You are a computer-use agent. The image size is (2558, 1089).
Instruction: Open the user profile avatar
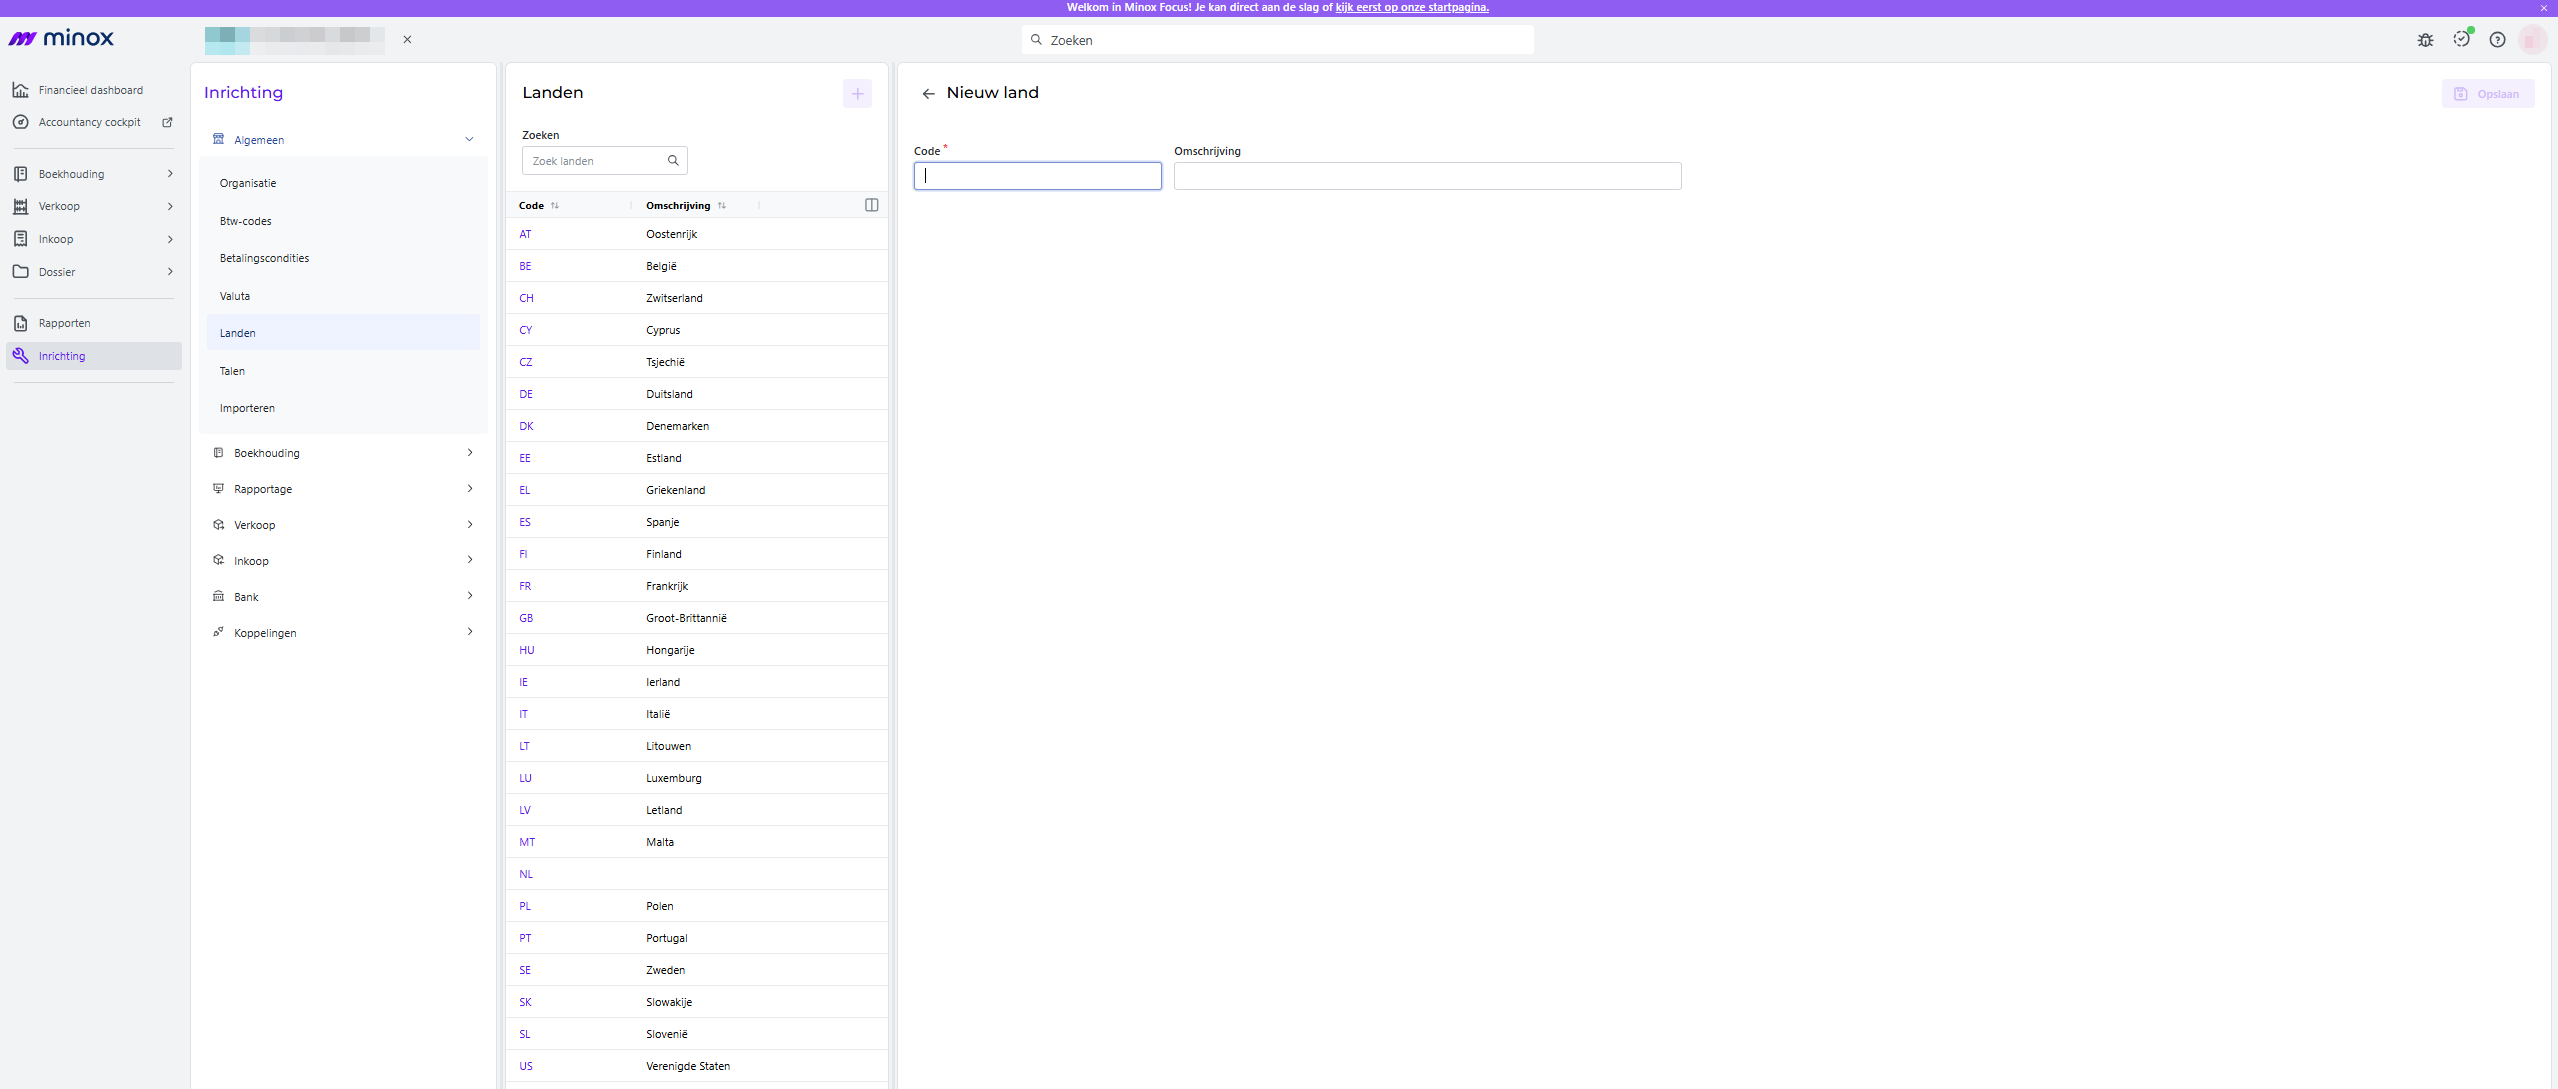2531,40
